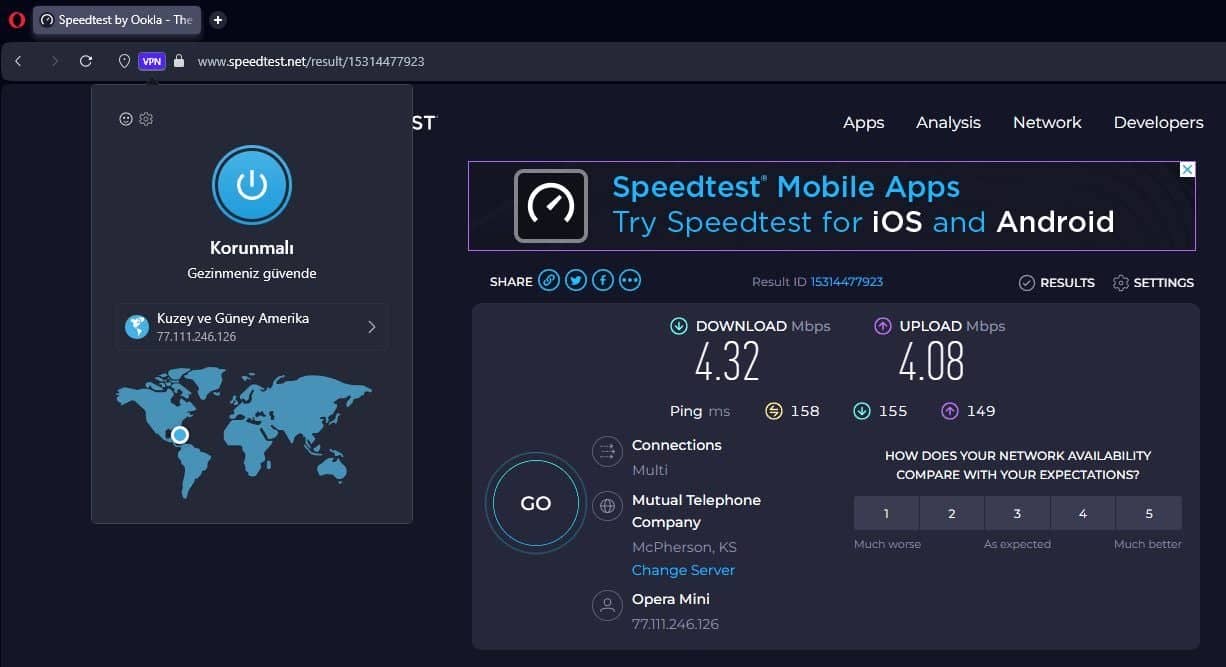
Task: Expand the Kuzey ve Güney Amerika location selector
Action: click(x=252, y=327)
